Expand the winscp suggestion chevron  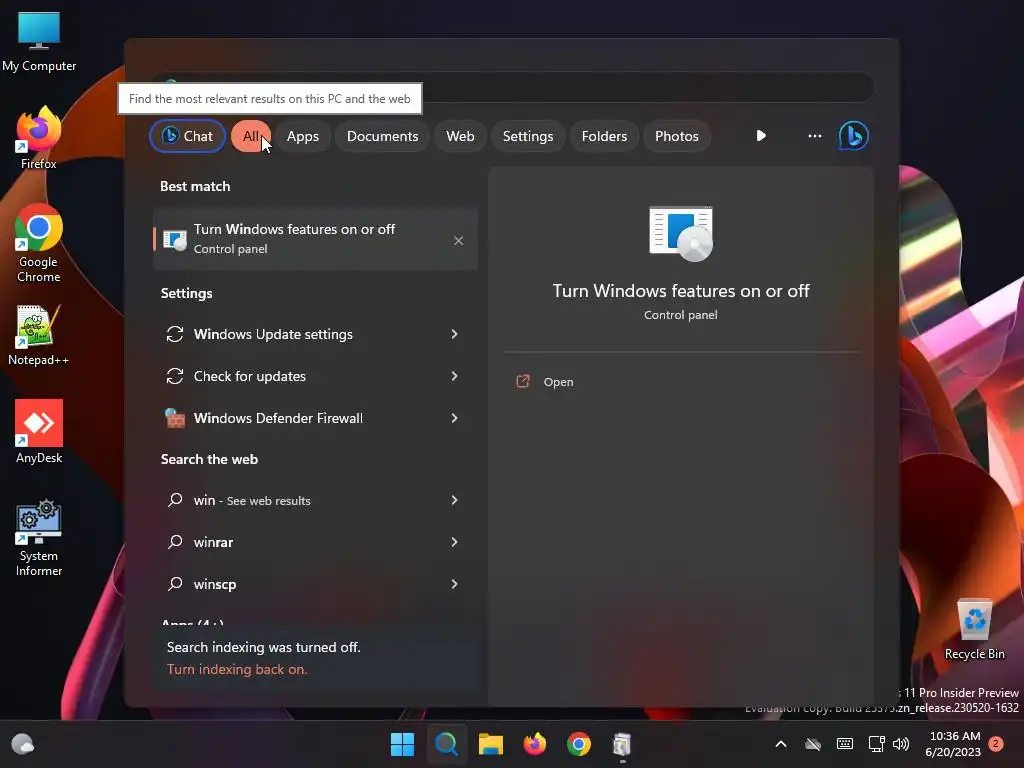tap(454, 584)
